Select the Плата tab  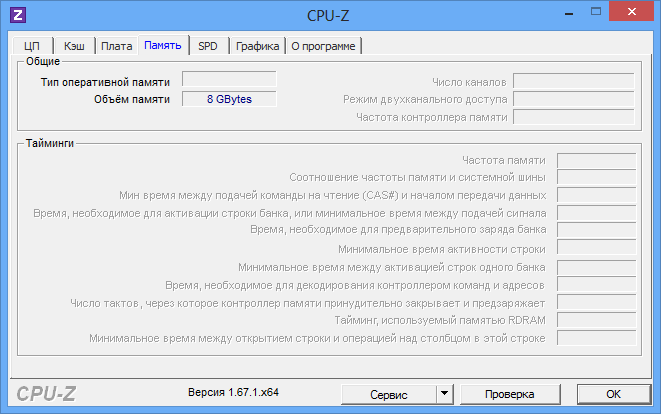117,46
